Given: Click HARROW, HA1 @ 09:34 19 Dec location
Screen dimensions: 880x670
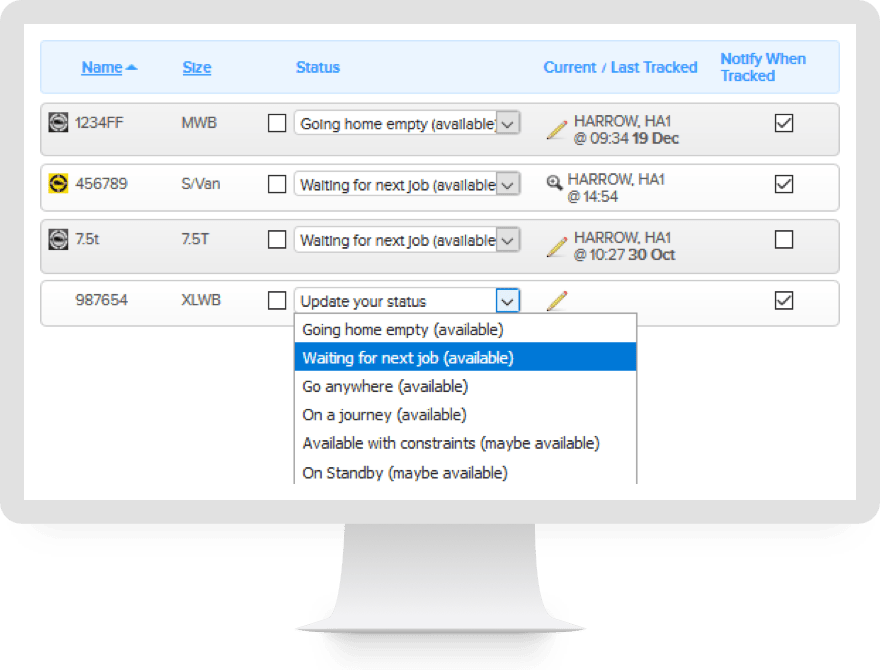Looking at the screenshot, I should 626,130.
